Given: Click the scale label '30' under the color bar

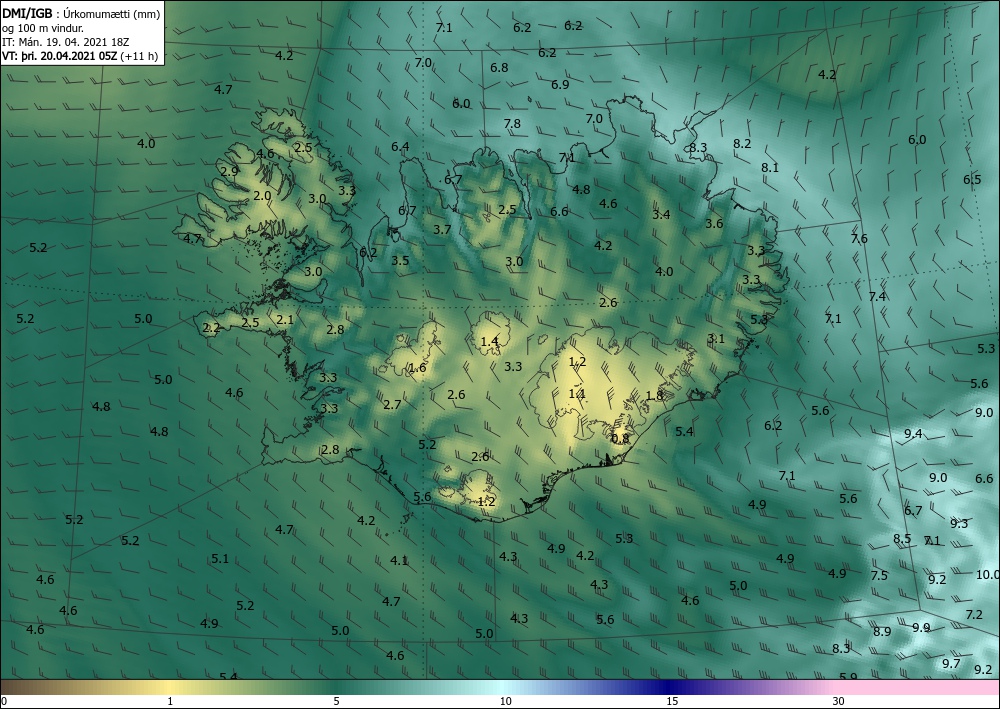Looking at the screenshot, I should coord(839,701).
